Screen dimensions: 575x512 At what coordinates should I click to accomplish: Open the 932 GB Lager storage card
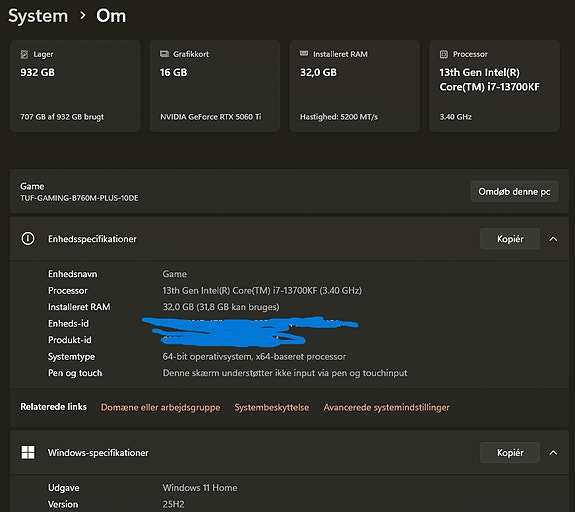pyautogui.click(x=75, y=86)
